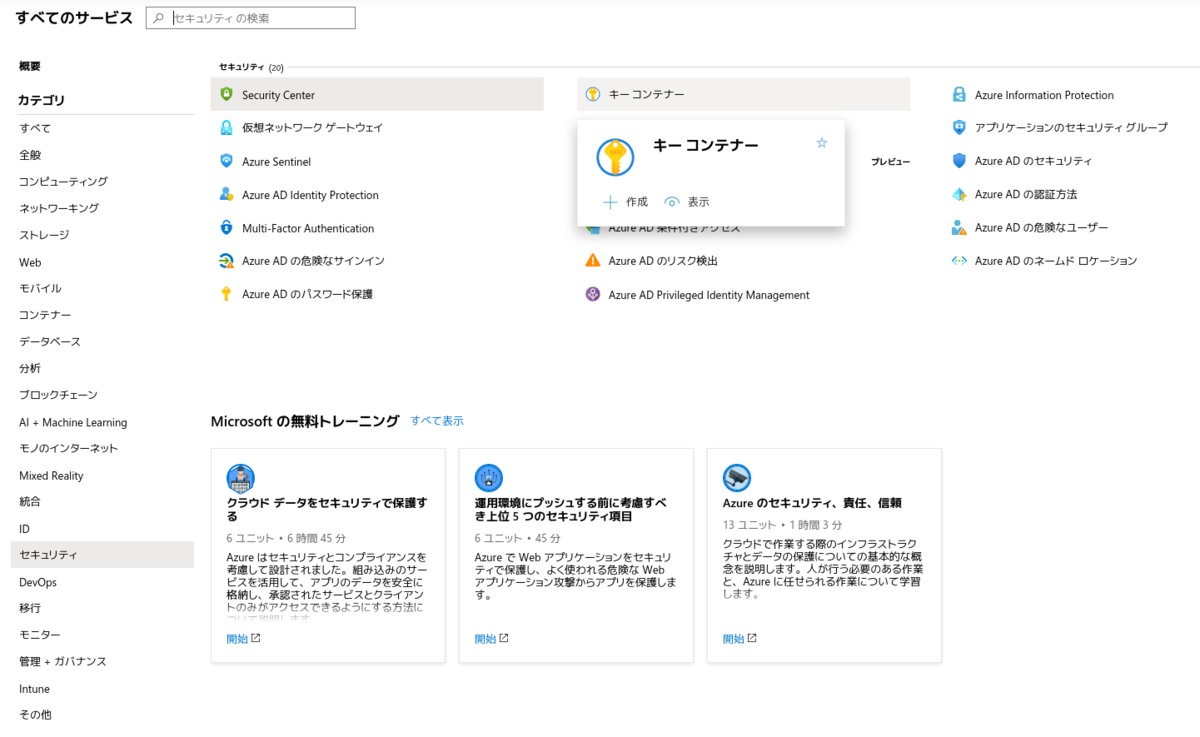Click the large key icon in the popup card
Screen dimensions: 1200x737
click(615, 157)
